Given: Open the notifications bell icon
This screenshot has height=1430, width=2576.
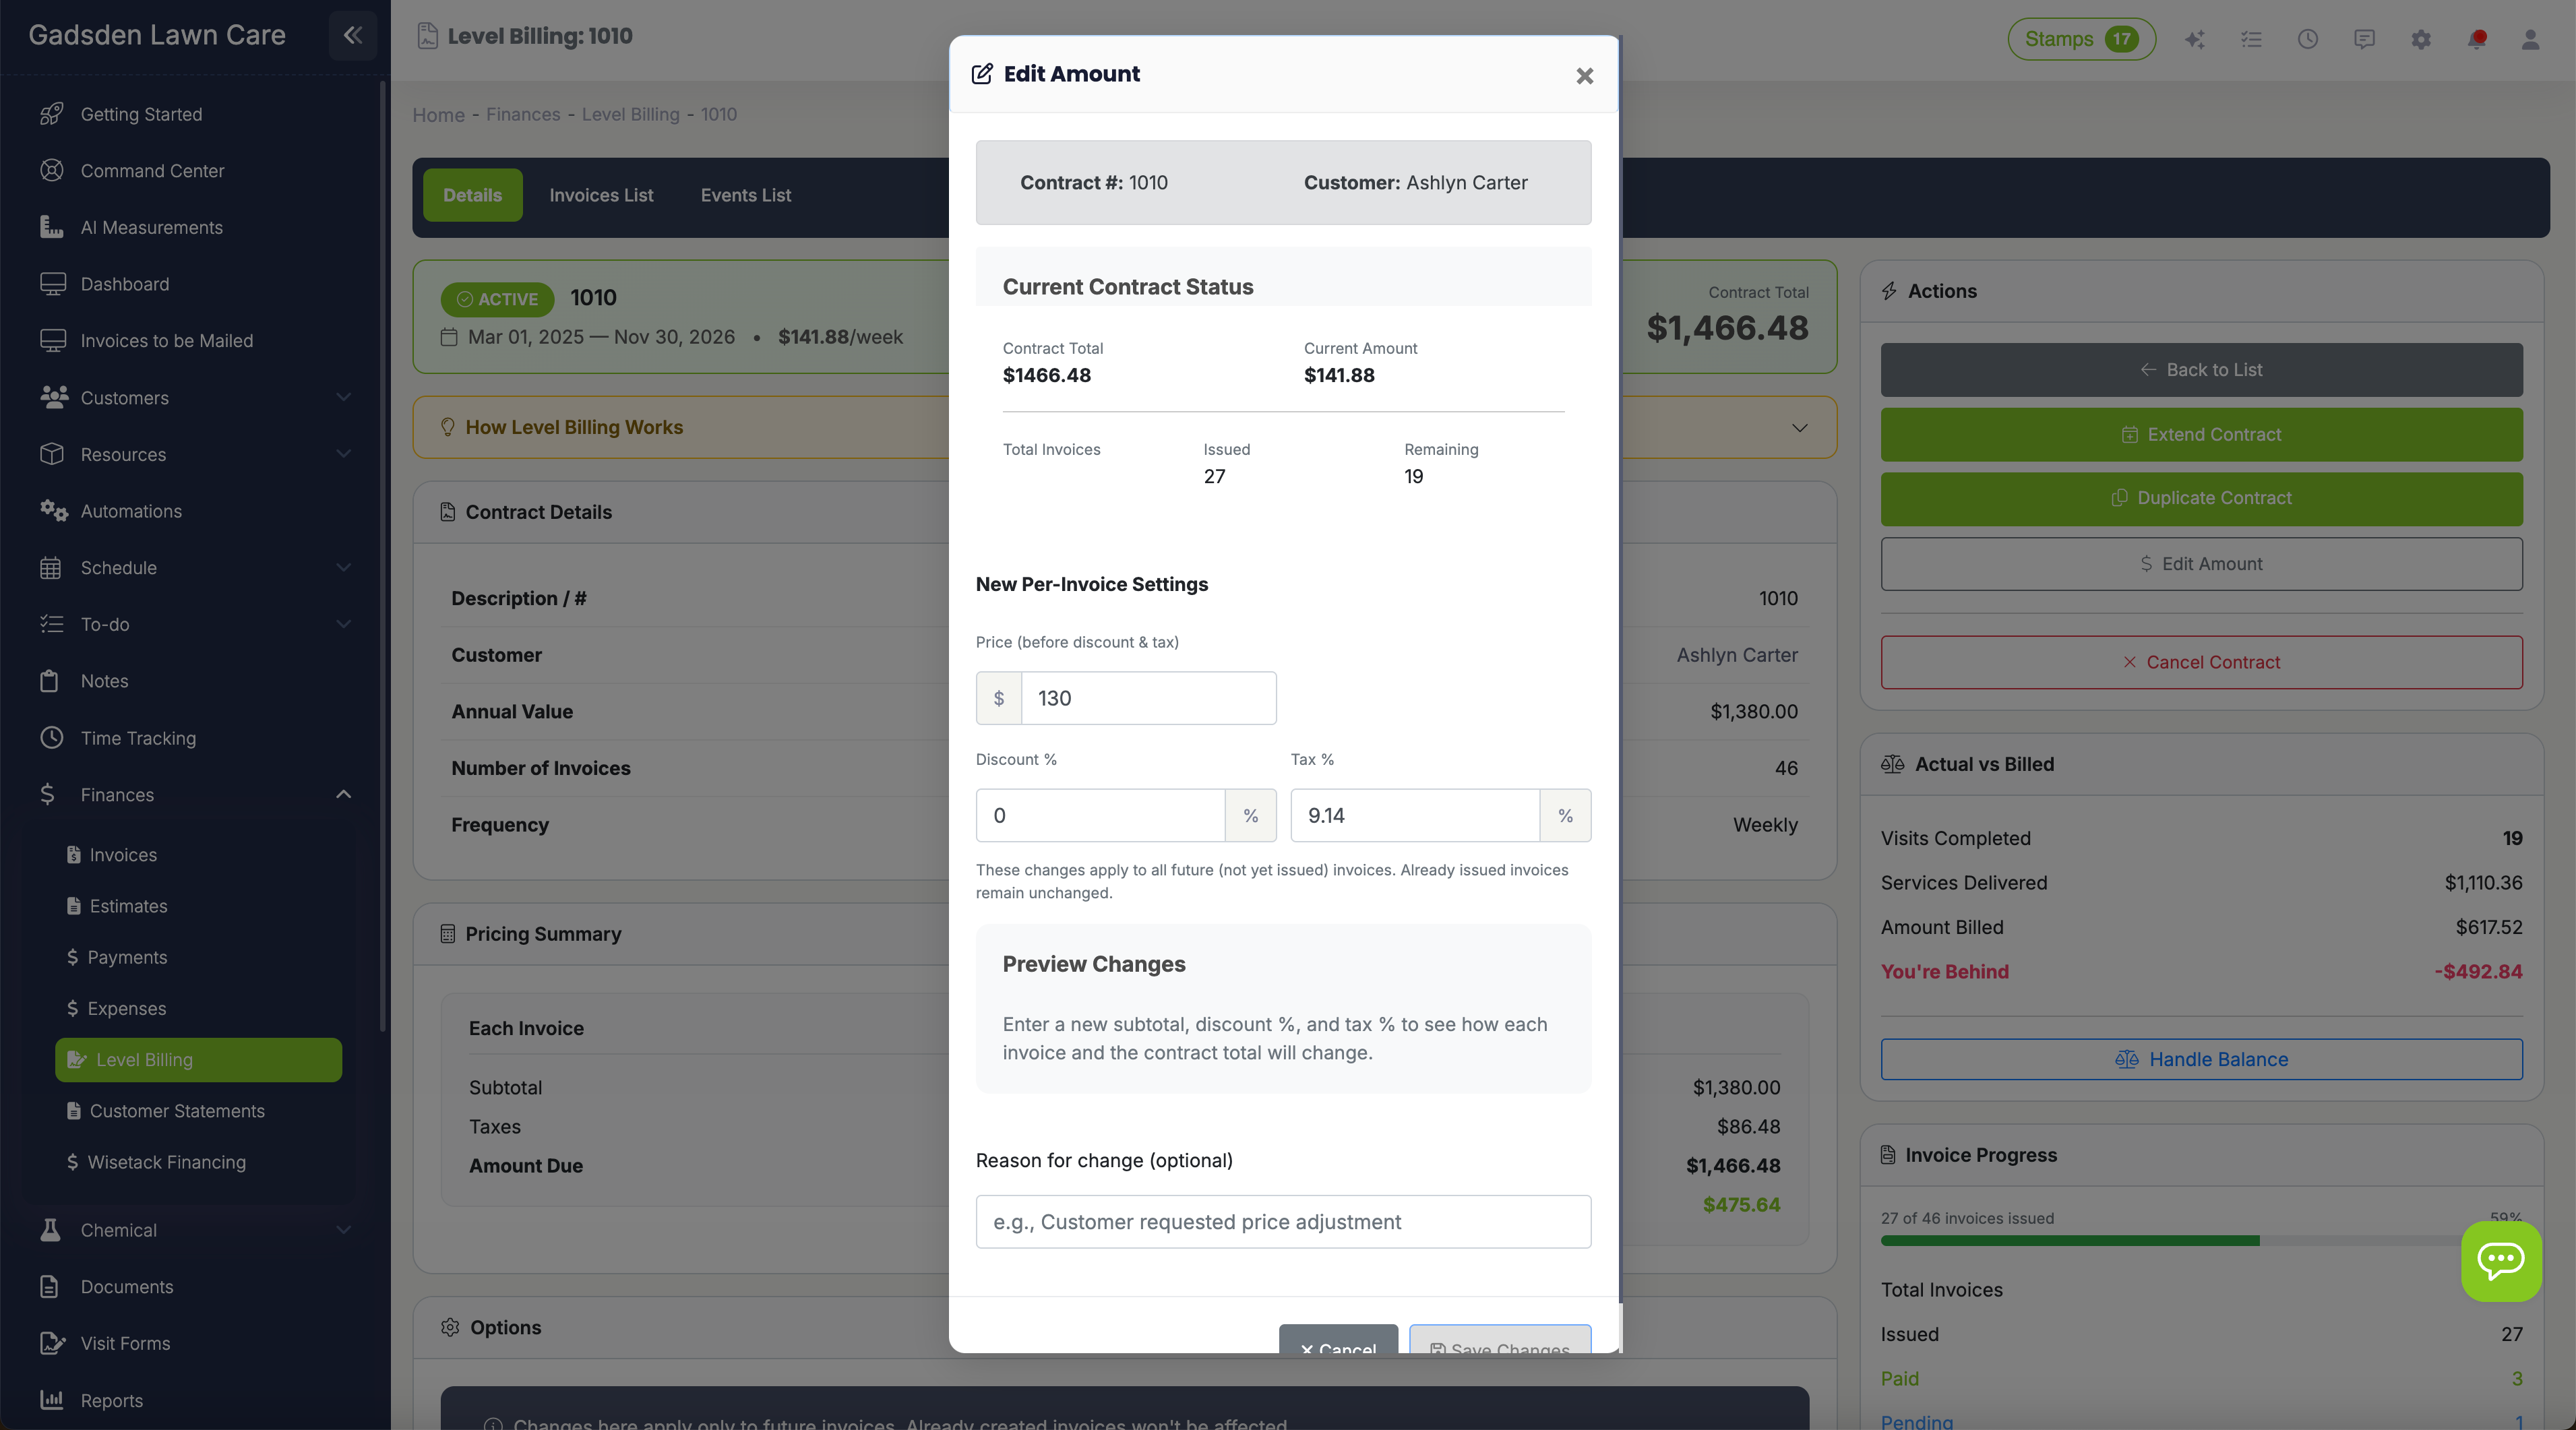Looking at the screenshot, I should tap(2478, 40).
